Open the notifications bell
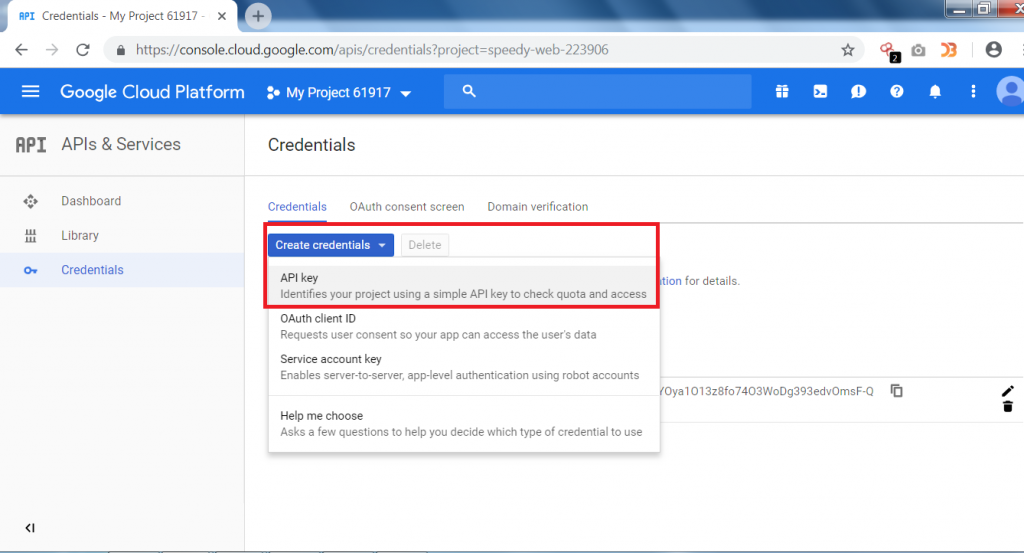This screenshot has height=553, width=1024. [935, 92]
